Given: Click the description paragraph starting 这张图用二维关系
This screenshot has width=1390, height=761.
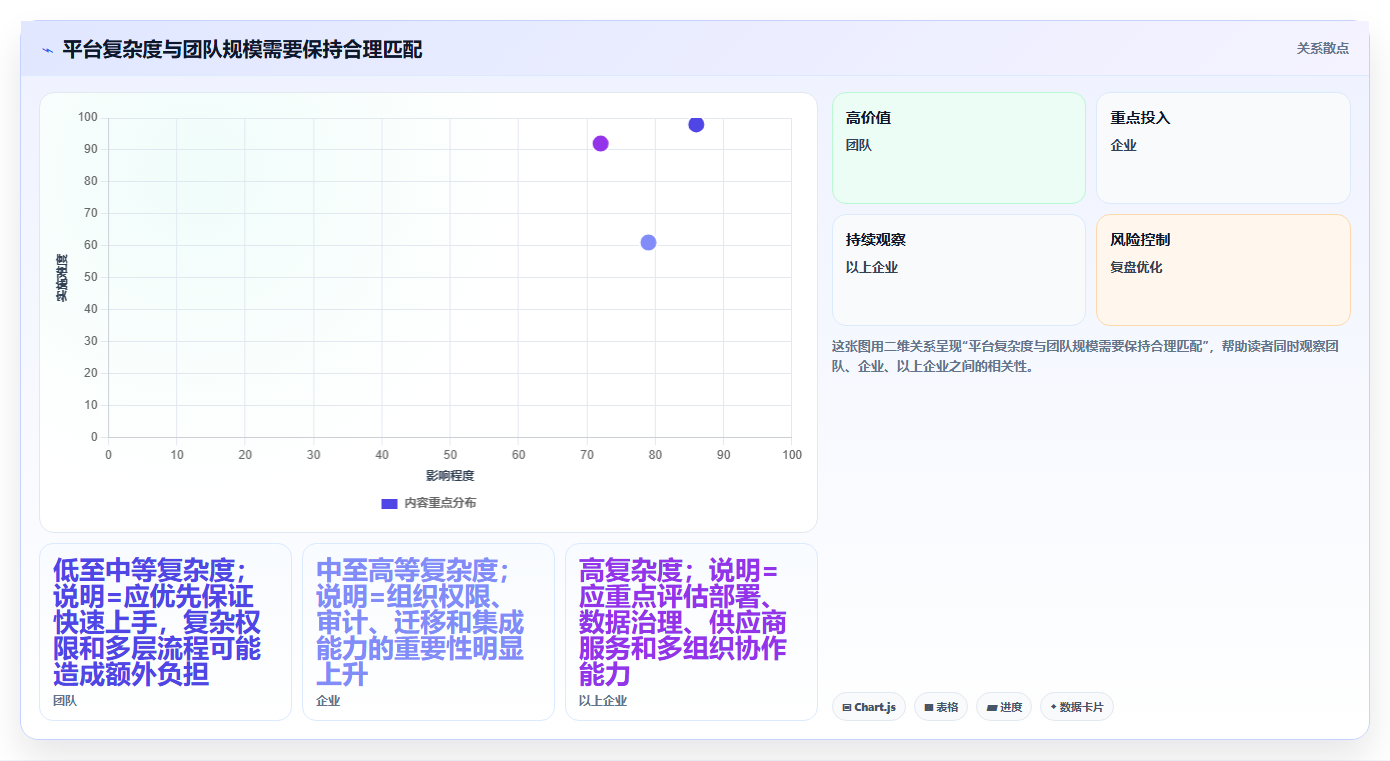Looking at the screenshot, I should click(x=1084, y=356).
